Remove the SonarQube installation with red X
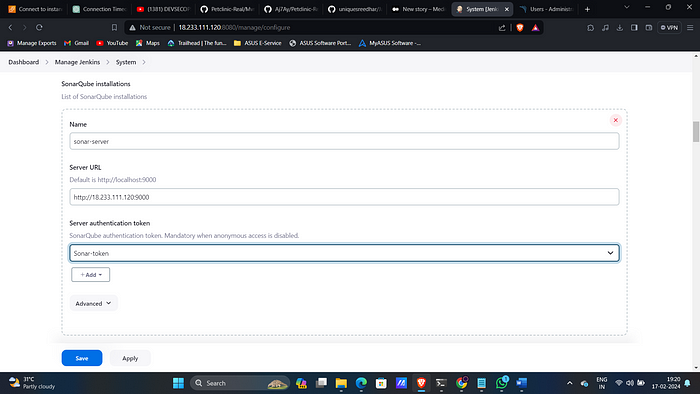The image size is (700, 394). point(615,120)
